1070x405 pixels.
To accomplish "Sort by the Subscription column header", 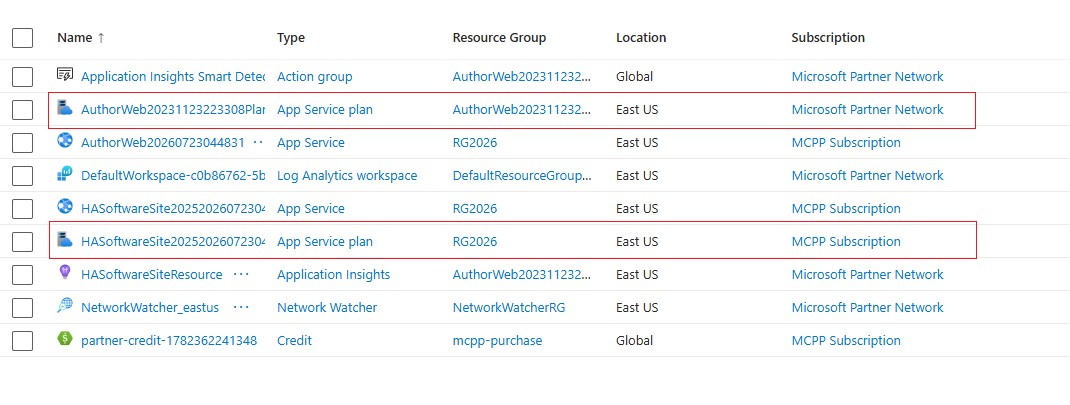I will click(x=828, y=38).
